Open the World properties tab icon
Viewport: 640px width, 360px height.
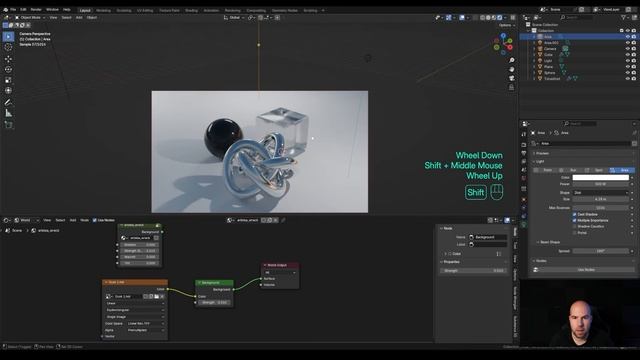524,178
